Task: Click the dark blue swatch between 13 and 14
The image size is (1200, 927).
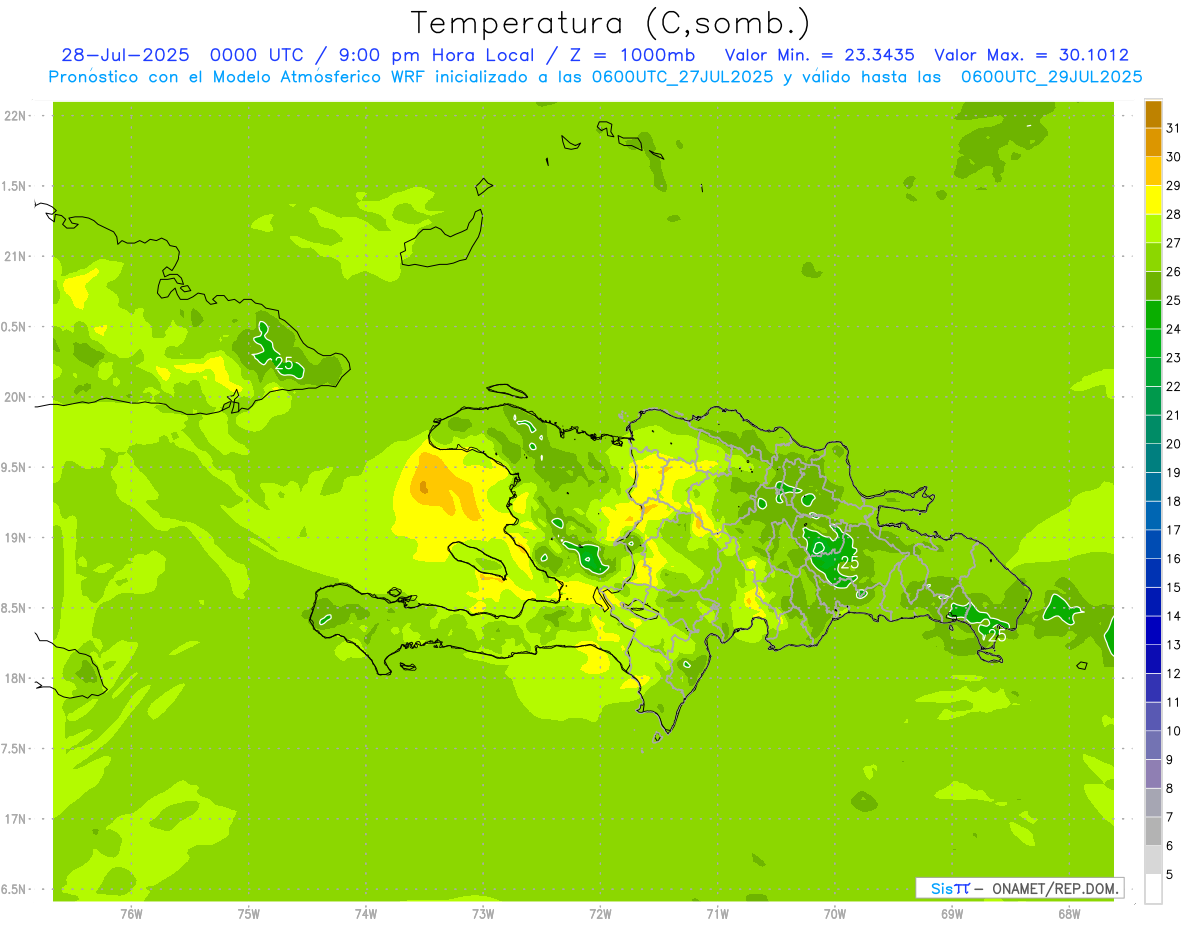Action: pyautogui.click(x=1153, y=630)
